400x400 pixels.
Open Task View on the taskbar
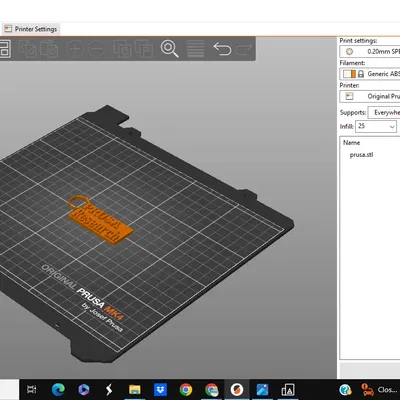click(32, 389)
